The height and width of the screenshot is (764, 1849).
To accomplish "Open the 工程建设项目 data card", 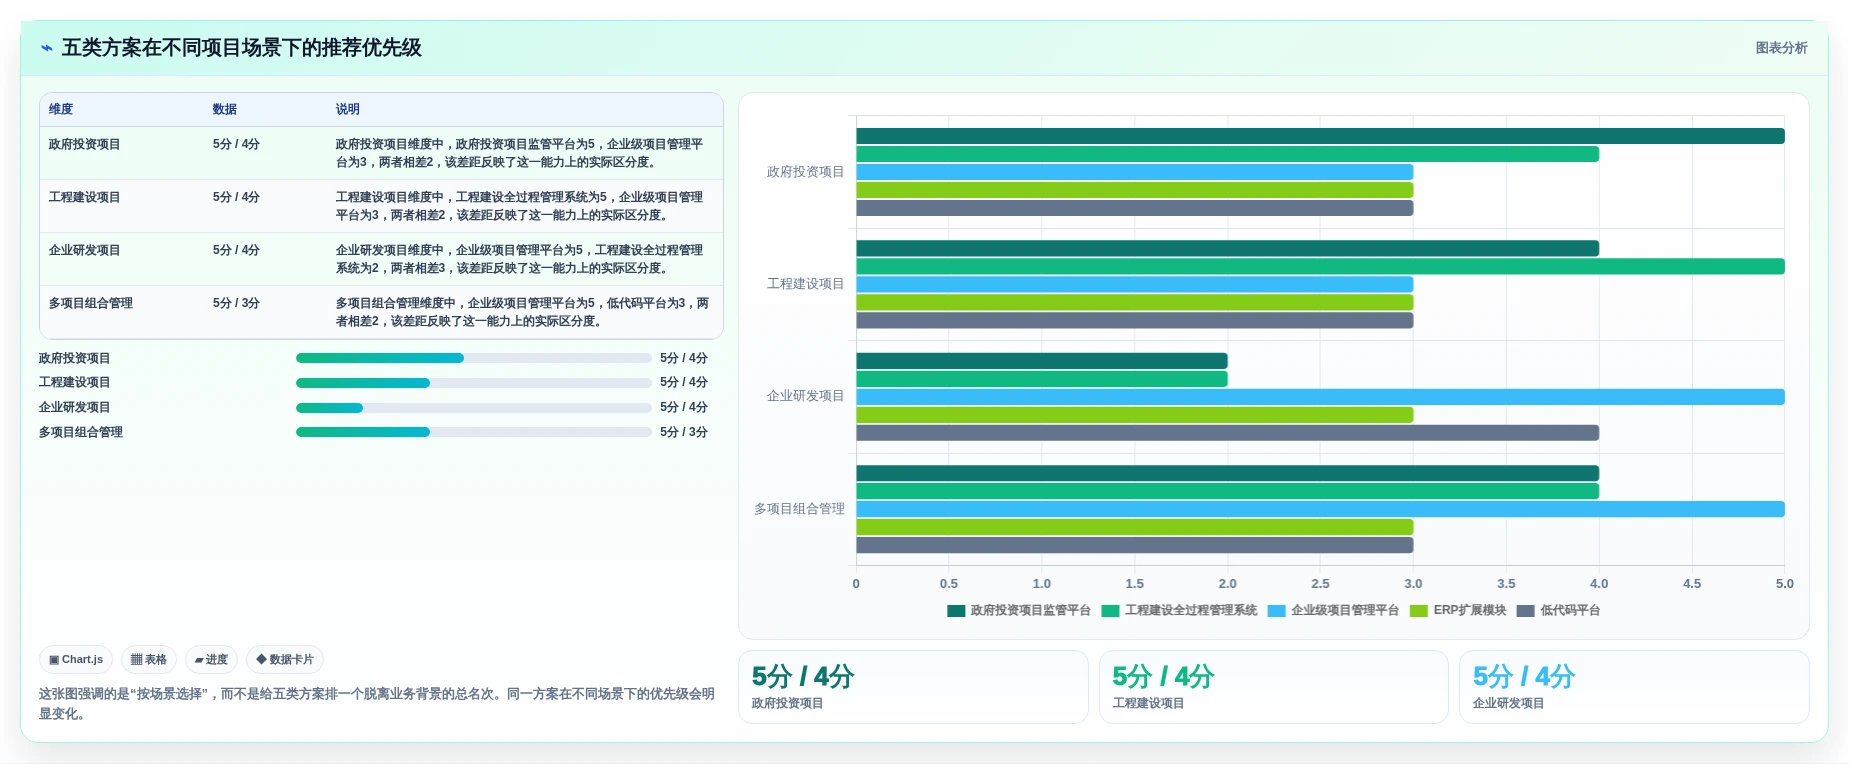I will (x=1274, y=687).
